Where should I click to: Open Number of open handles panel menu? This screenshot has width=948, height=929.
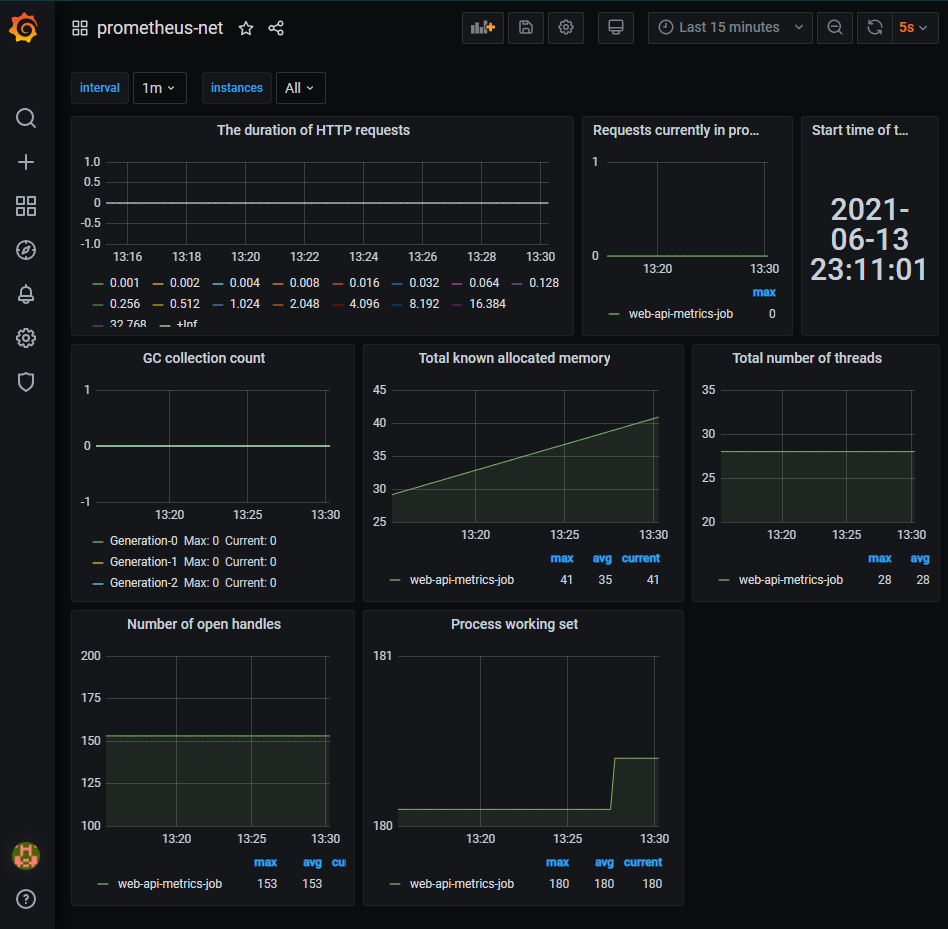204,624
